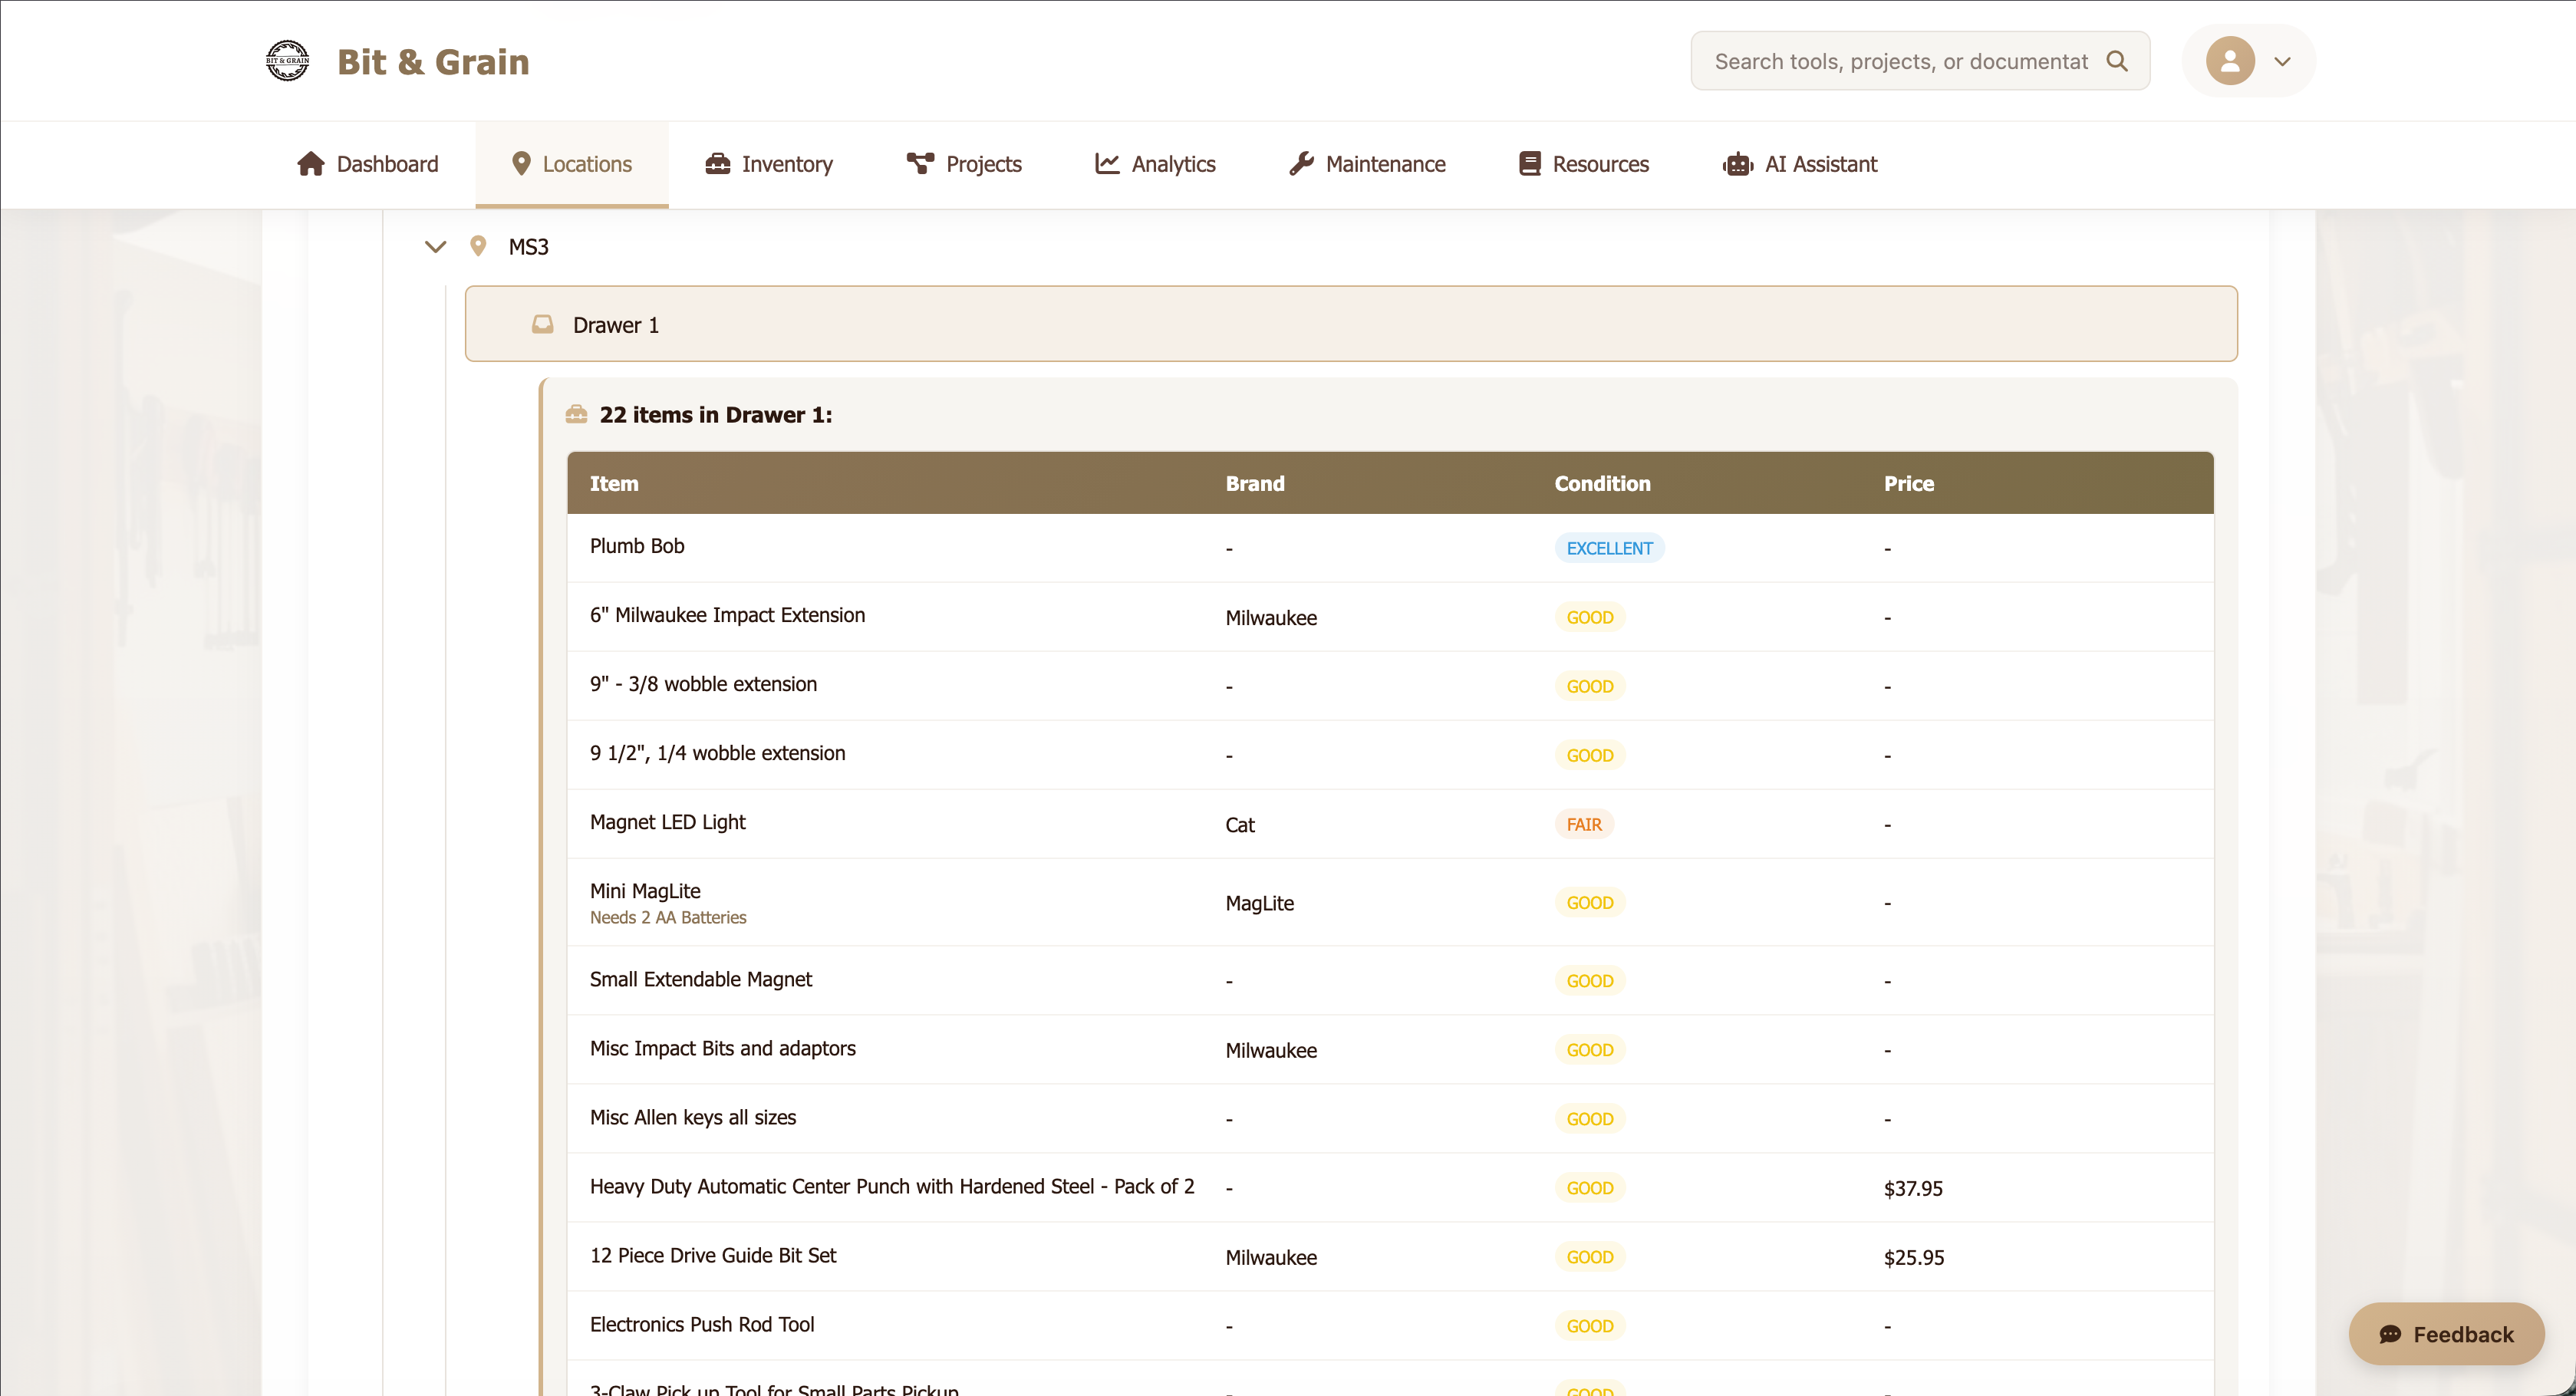Select the Inventory toolbox icon
Image resolution: width=2576 pixels, height=1396 pixels.
[718, 163]
